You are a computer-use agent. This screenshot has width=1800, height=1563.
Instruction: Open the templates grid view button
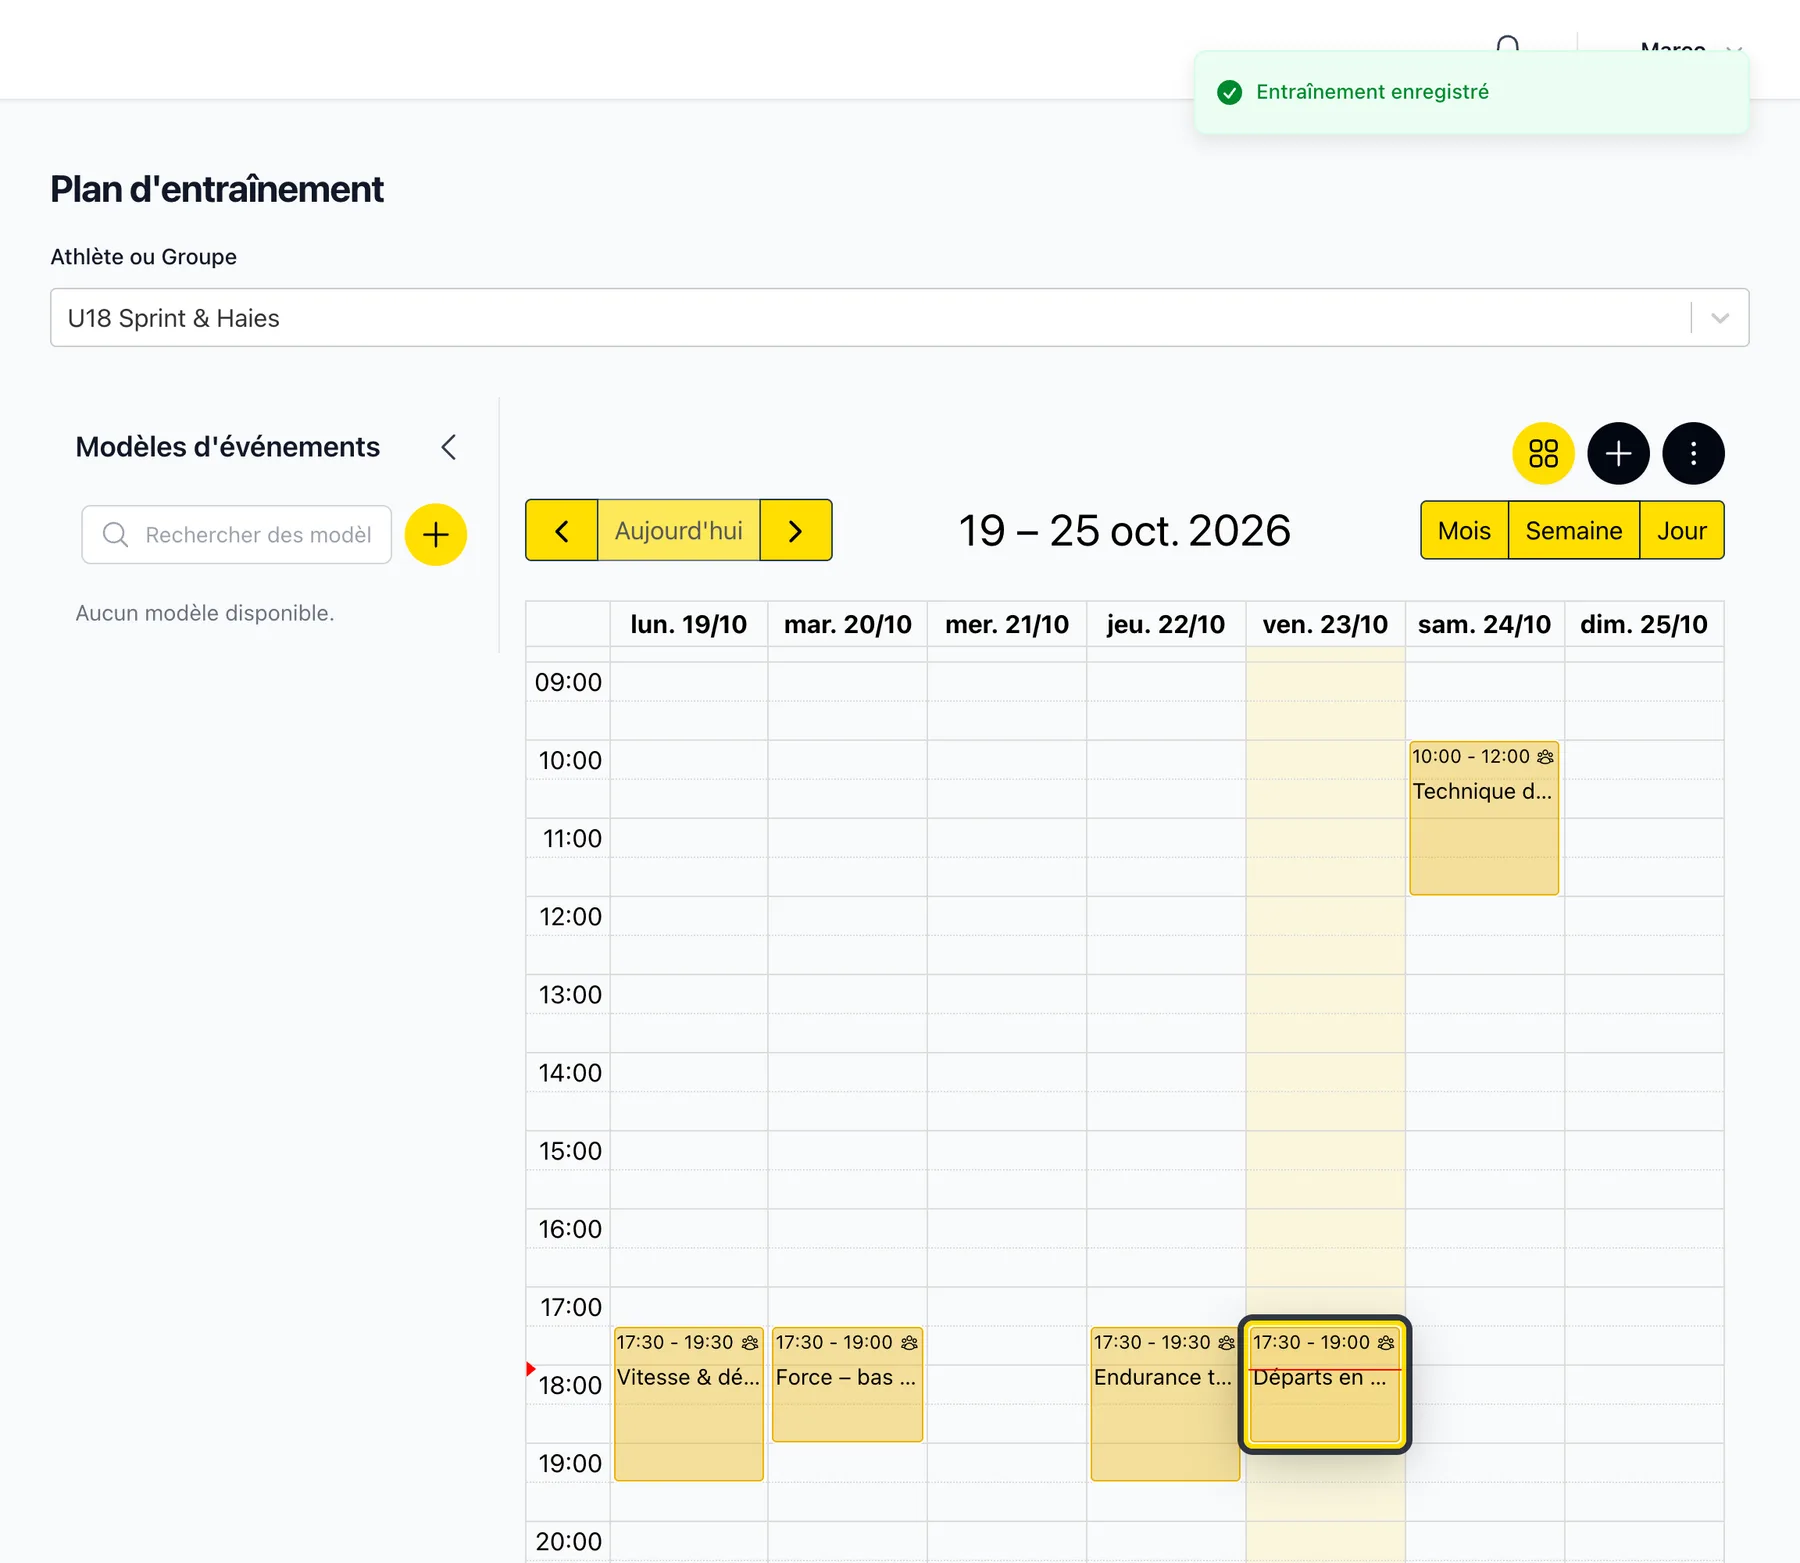pyautogui.click(x=1543, y=453)
